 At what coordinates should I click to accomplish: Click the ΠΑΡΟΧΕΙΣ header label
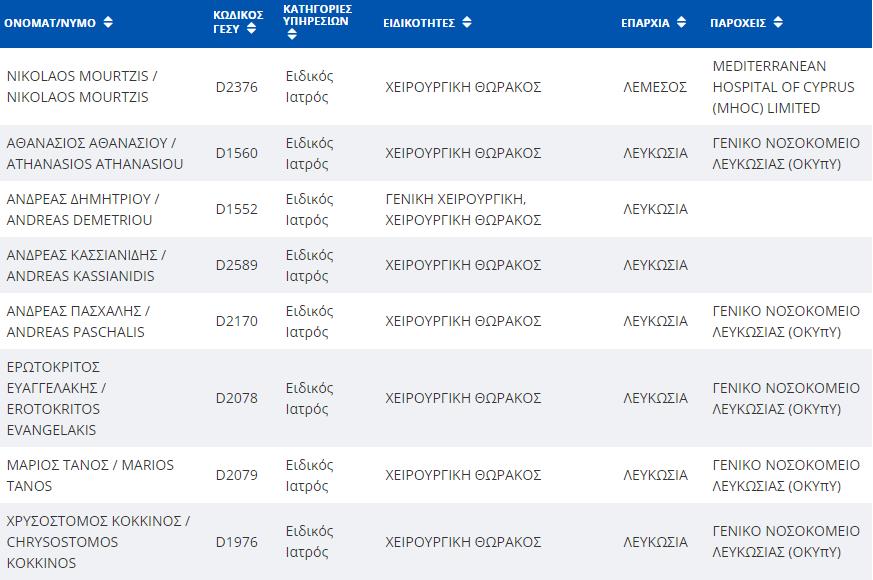738,23
